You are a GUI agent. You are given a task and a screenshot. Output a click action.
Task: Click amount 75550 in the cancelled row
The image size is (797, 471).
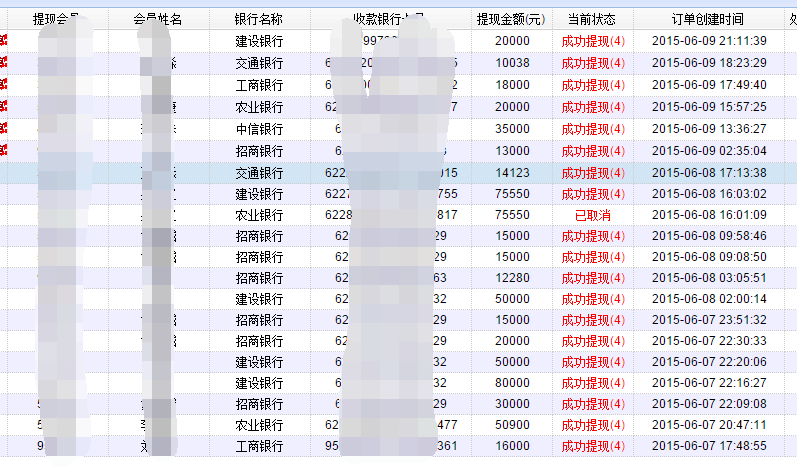tap(512, 215)
